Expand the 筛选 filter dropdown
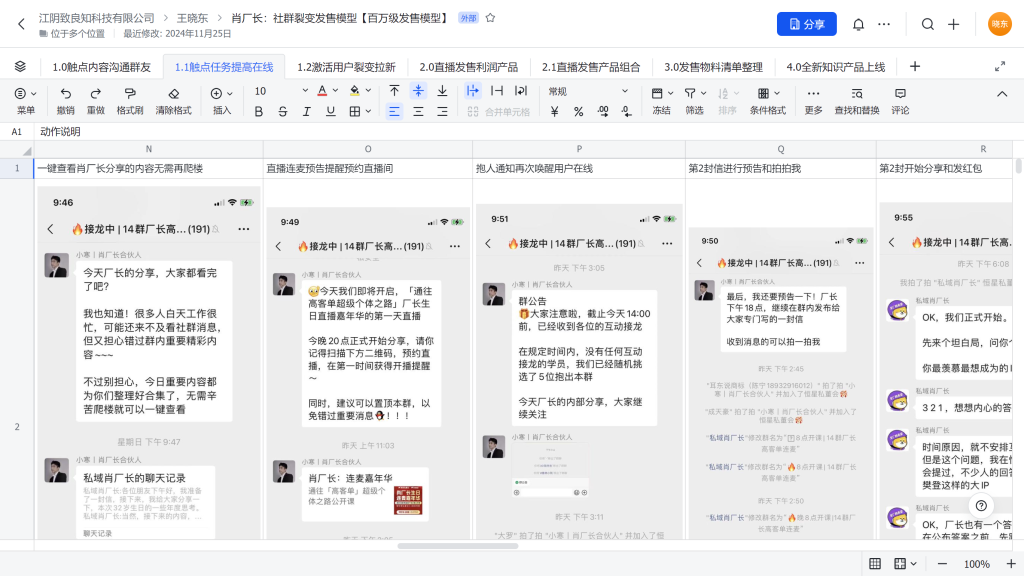Viewport: 1024px width, 576px height. pos(703,93)
